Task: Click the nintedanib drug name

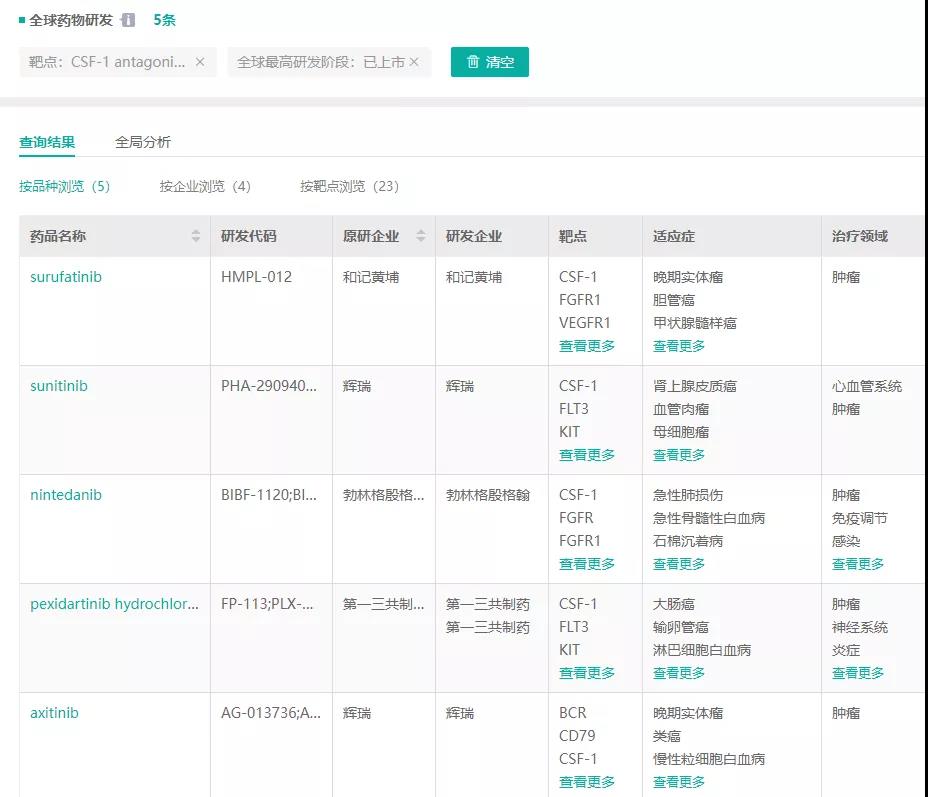Action: [66, 495]
